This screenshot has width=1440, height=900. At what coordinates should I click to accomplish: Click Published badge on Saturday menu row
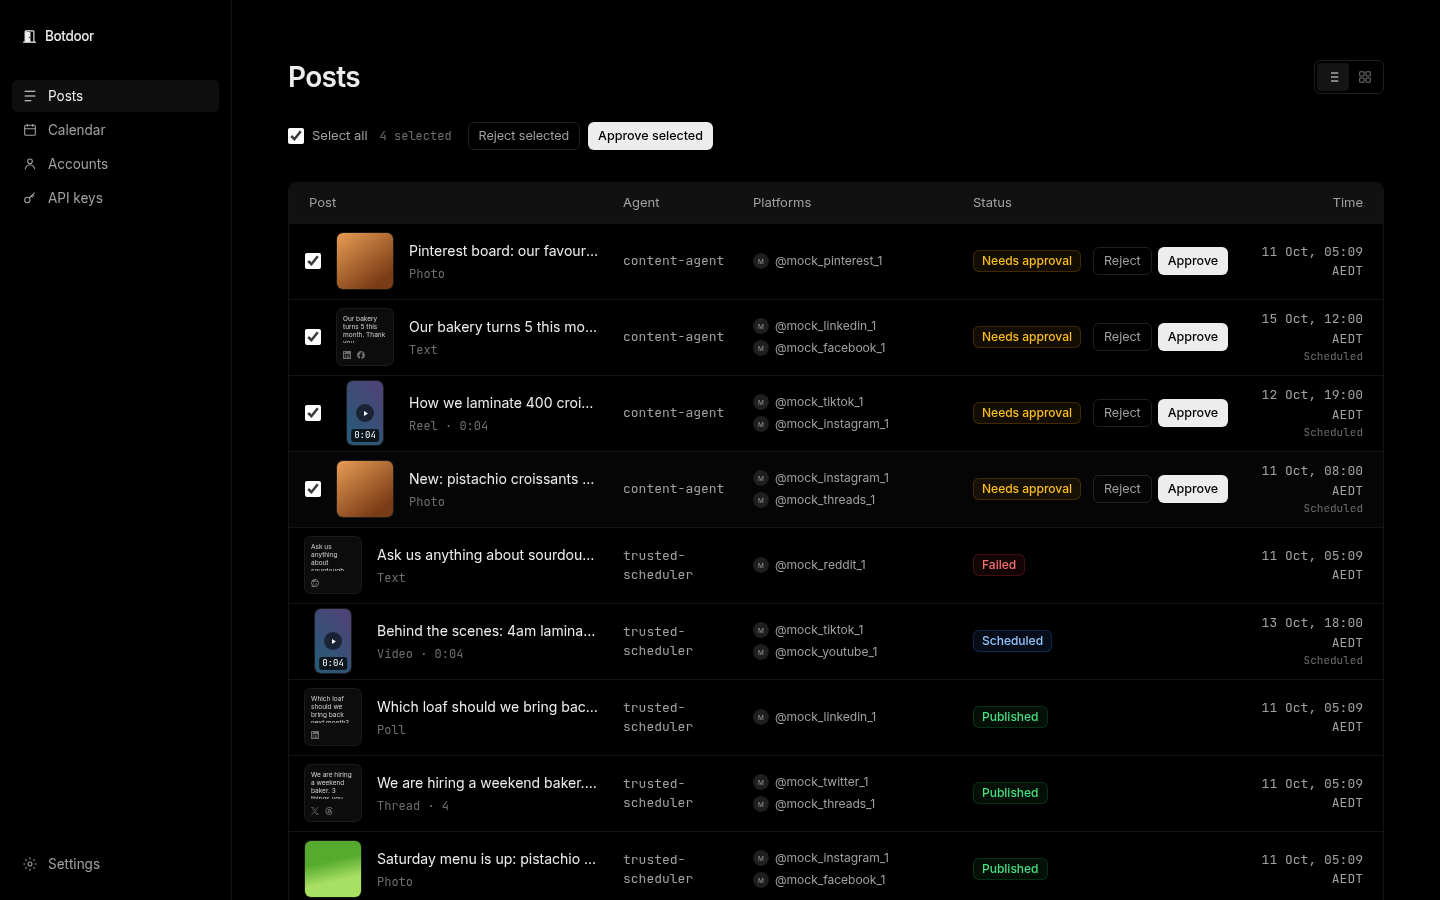point(1010,869)
